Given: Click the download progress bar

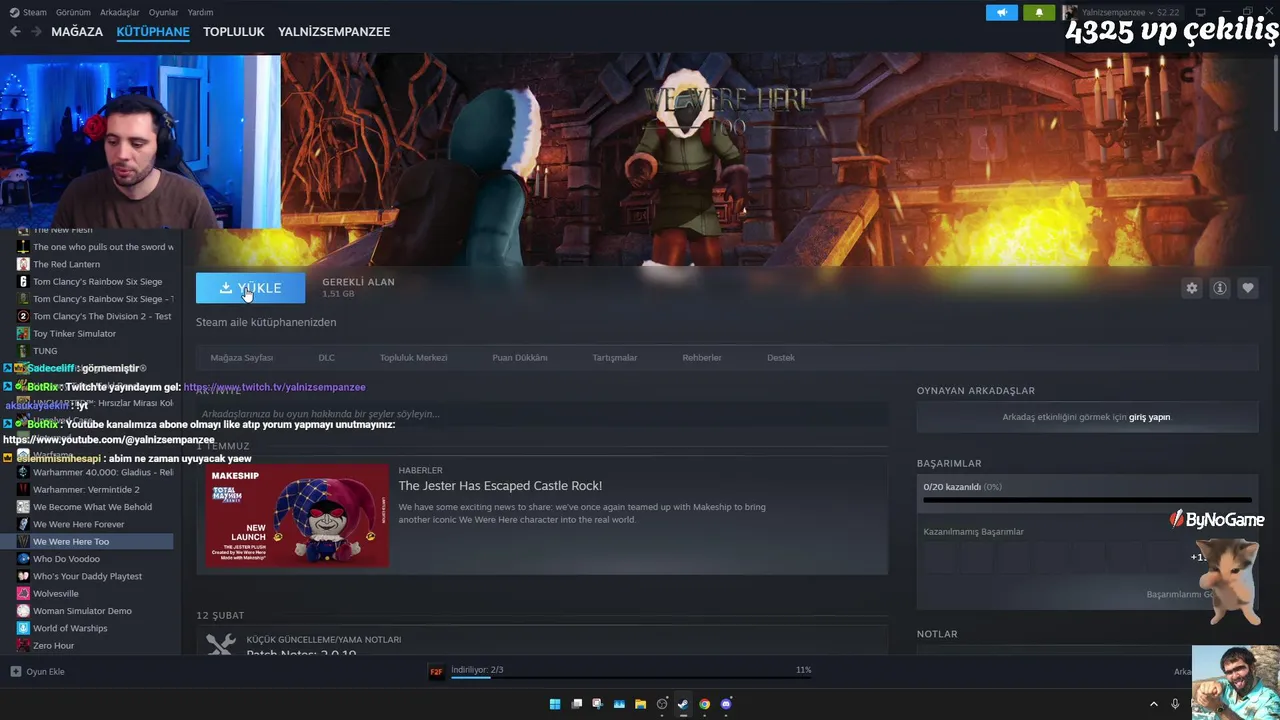Looking at the screenshot, I should click(630, 677).
